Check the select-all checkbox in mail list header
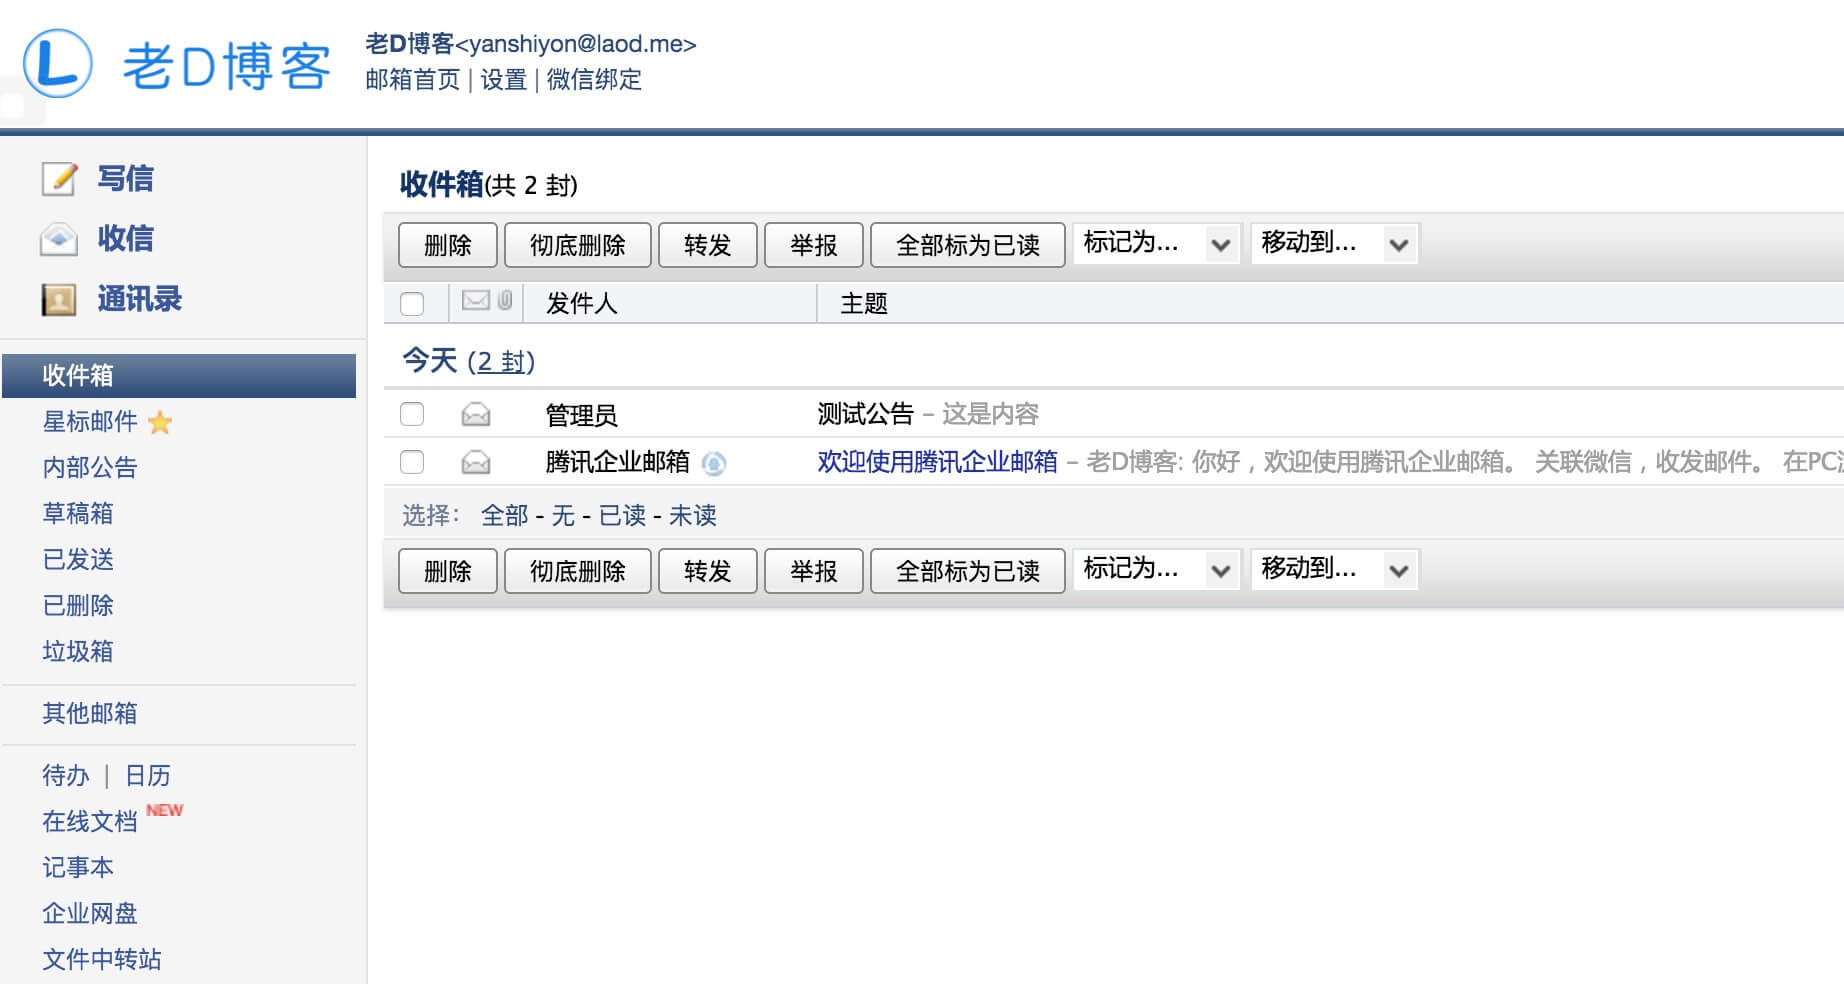The image size is (1844, 984). pos(411,302)
